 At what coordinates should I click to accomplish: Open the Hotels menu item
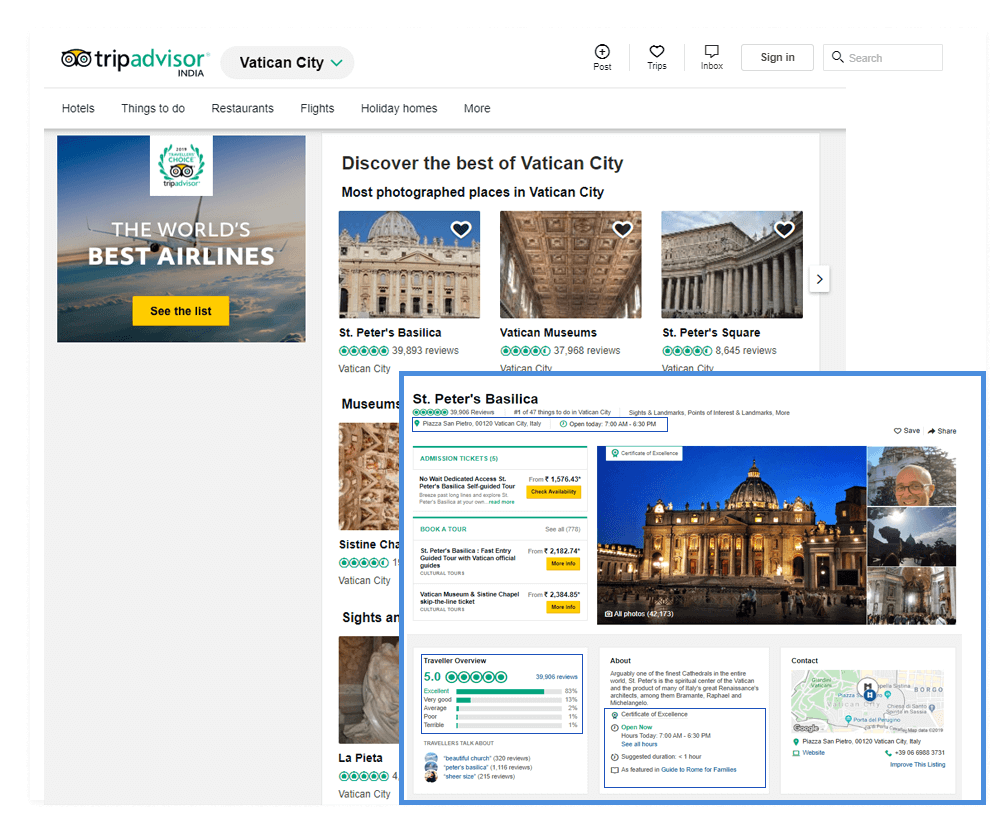coord(78,108)
